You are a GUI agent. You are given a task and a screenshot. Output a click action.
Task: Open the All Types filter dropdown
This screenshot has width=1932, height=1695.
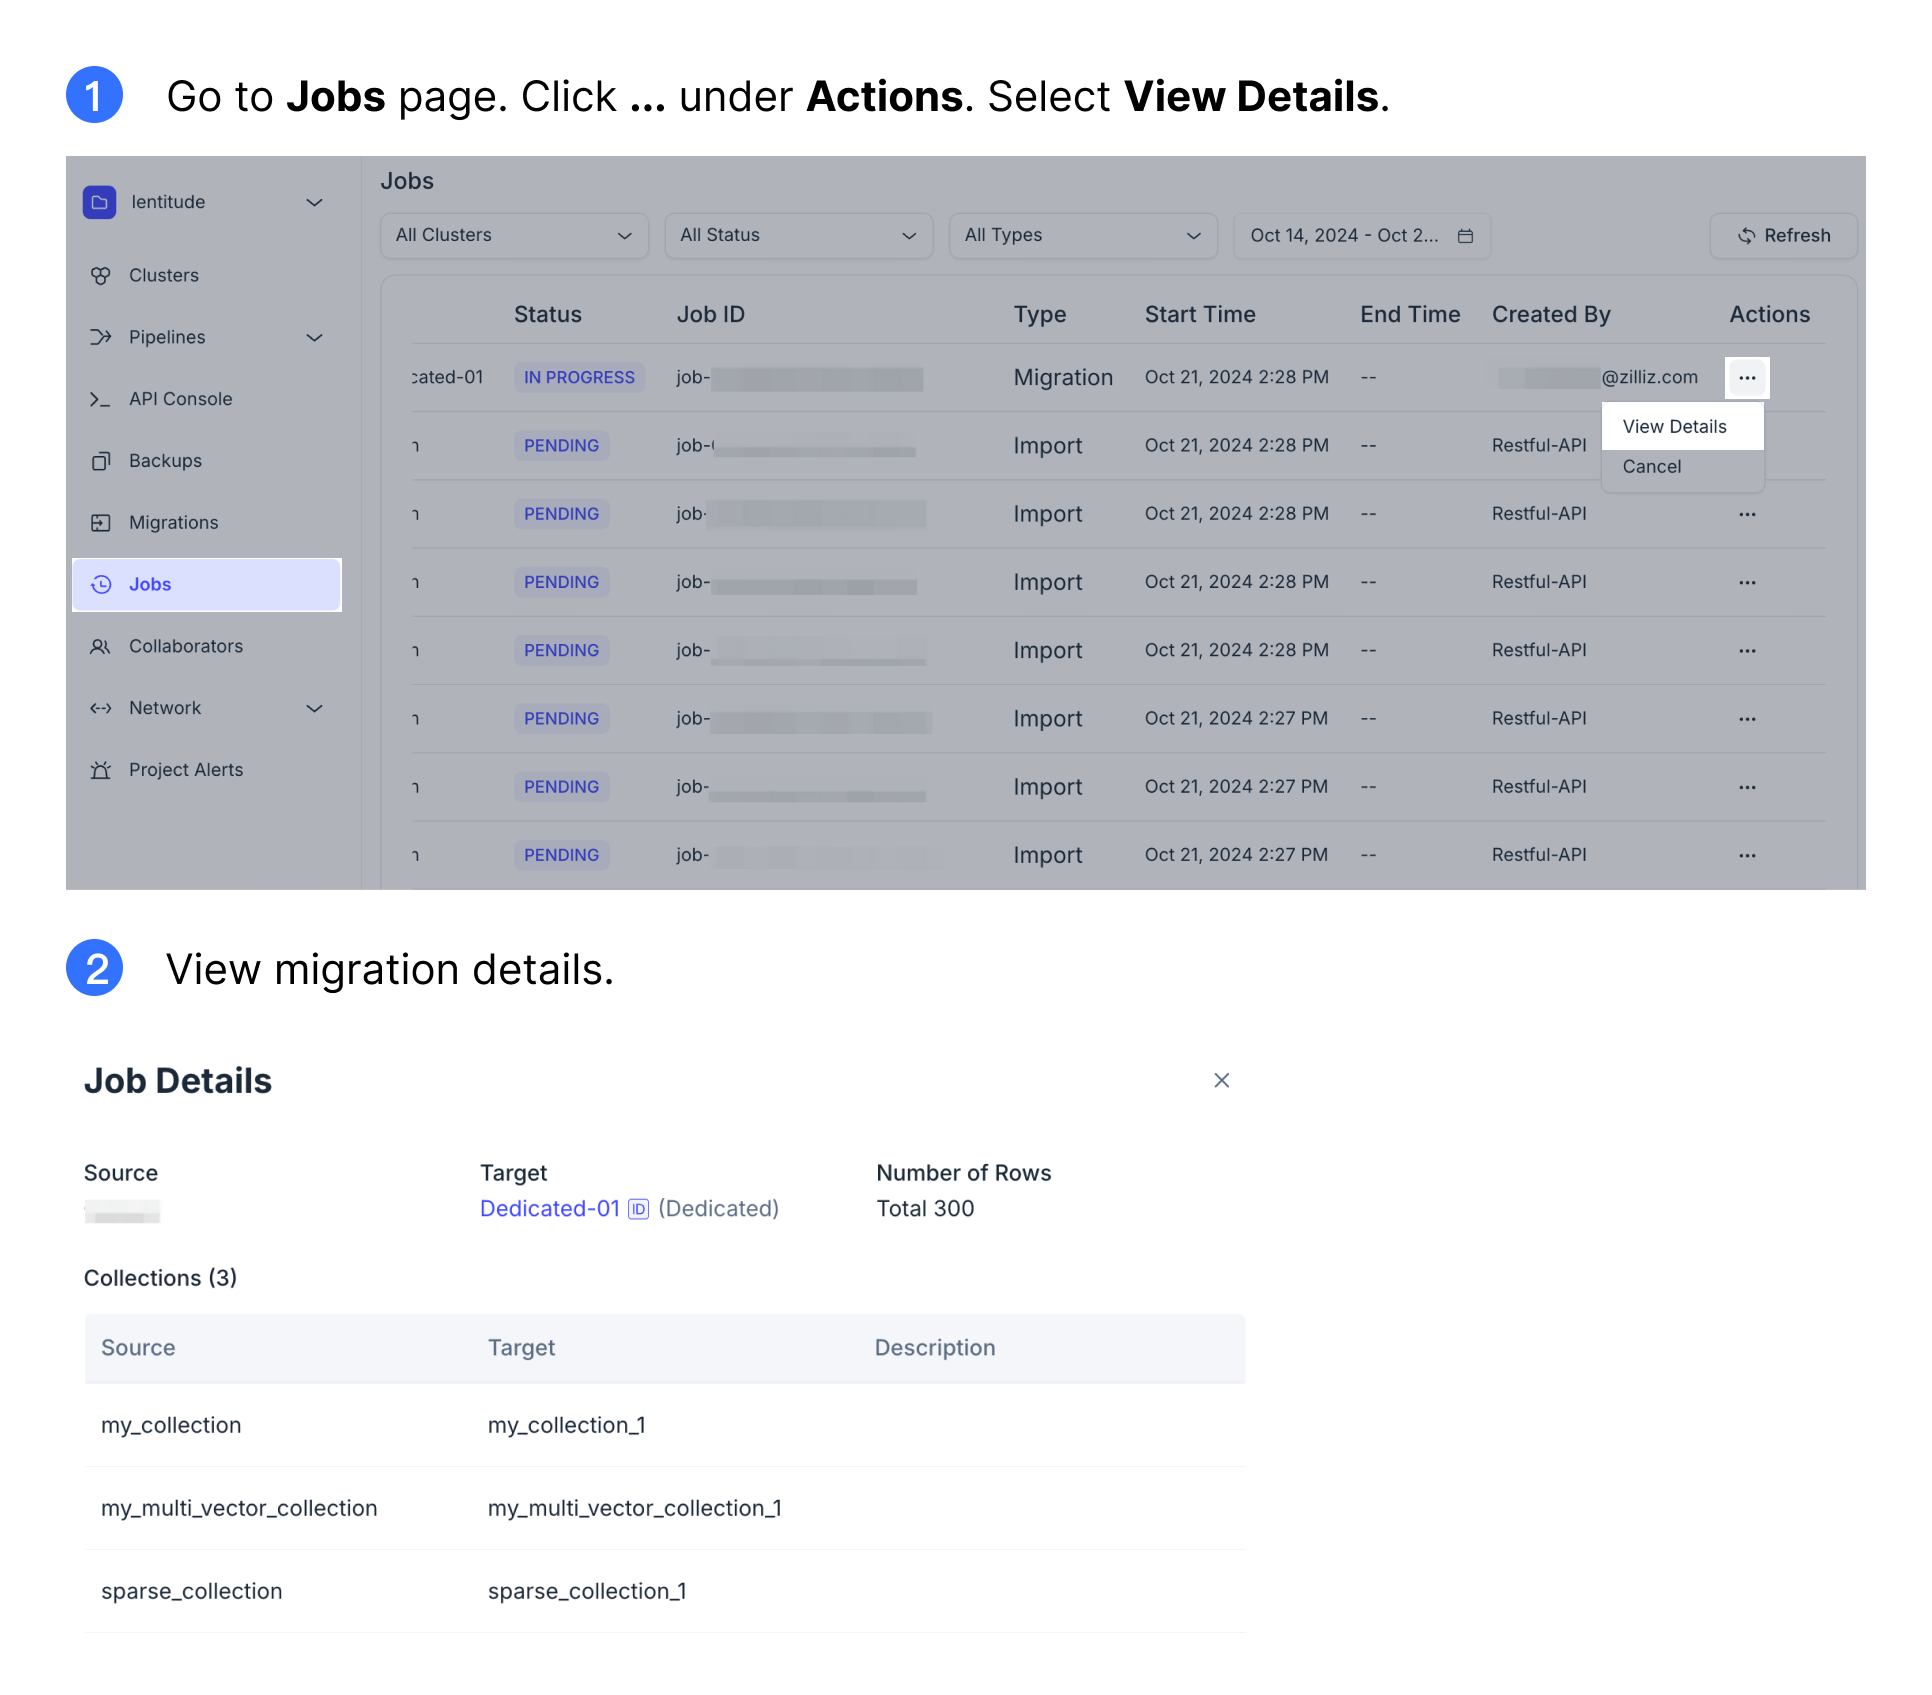point(1083,236)
